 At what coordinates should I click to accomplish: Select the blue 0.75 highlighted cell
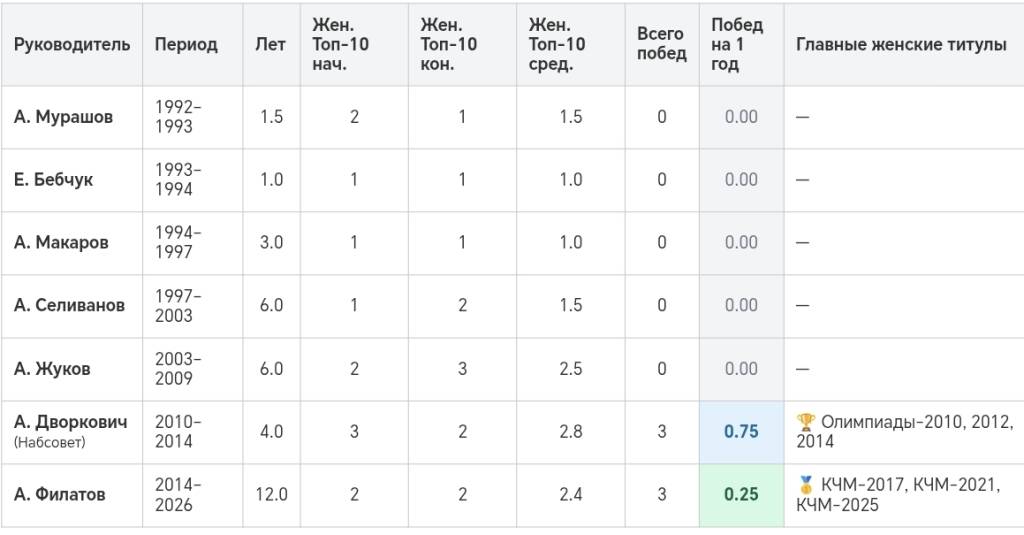[x=741, y=432]
